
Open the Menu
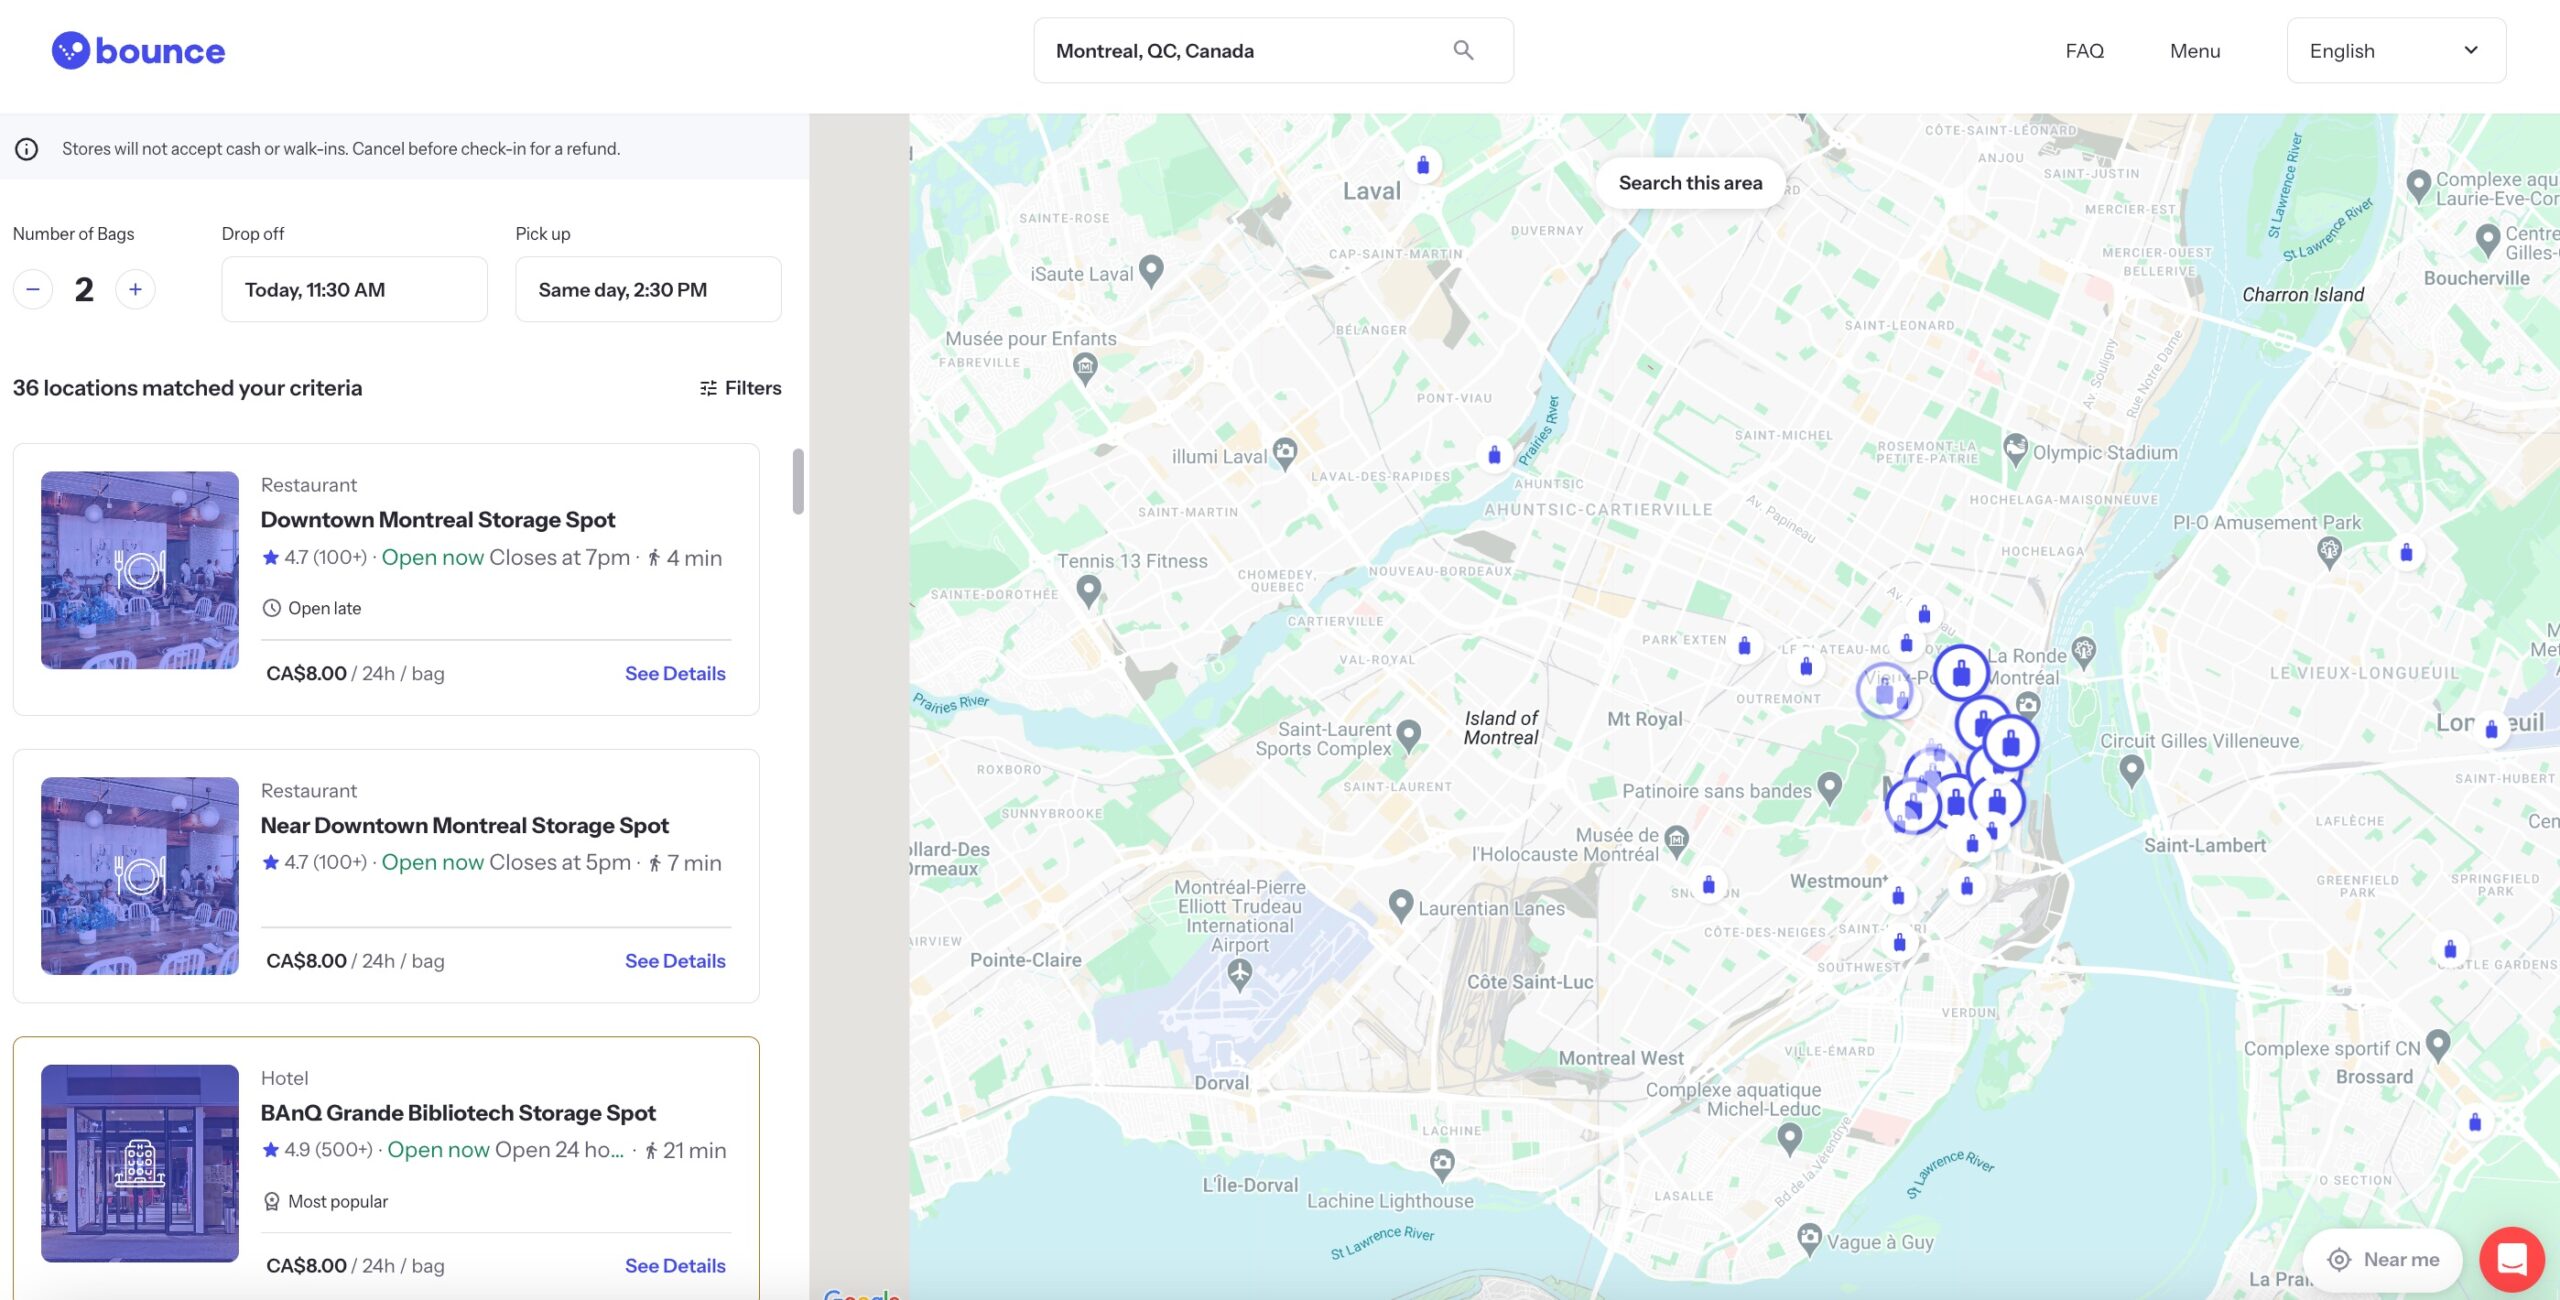tap(2195, 50)
